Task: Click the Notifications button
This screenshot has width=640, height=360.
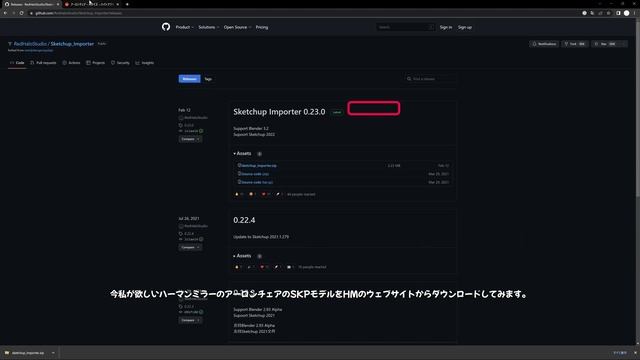Action: point(544,44)
